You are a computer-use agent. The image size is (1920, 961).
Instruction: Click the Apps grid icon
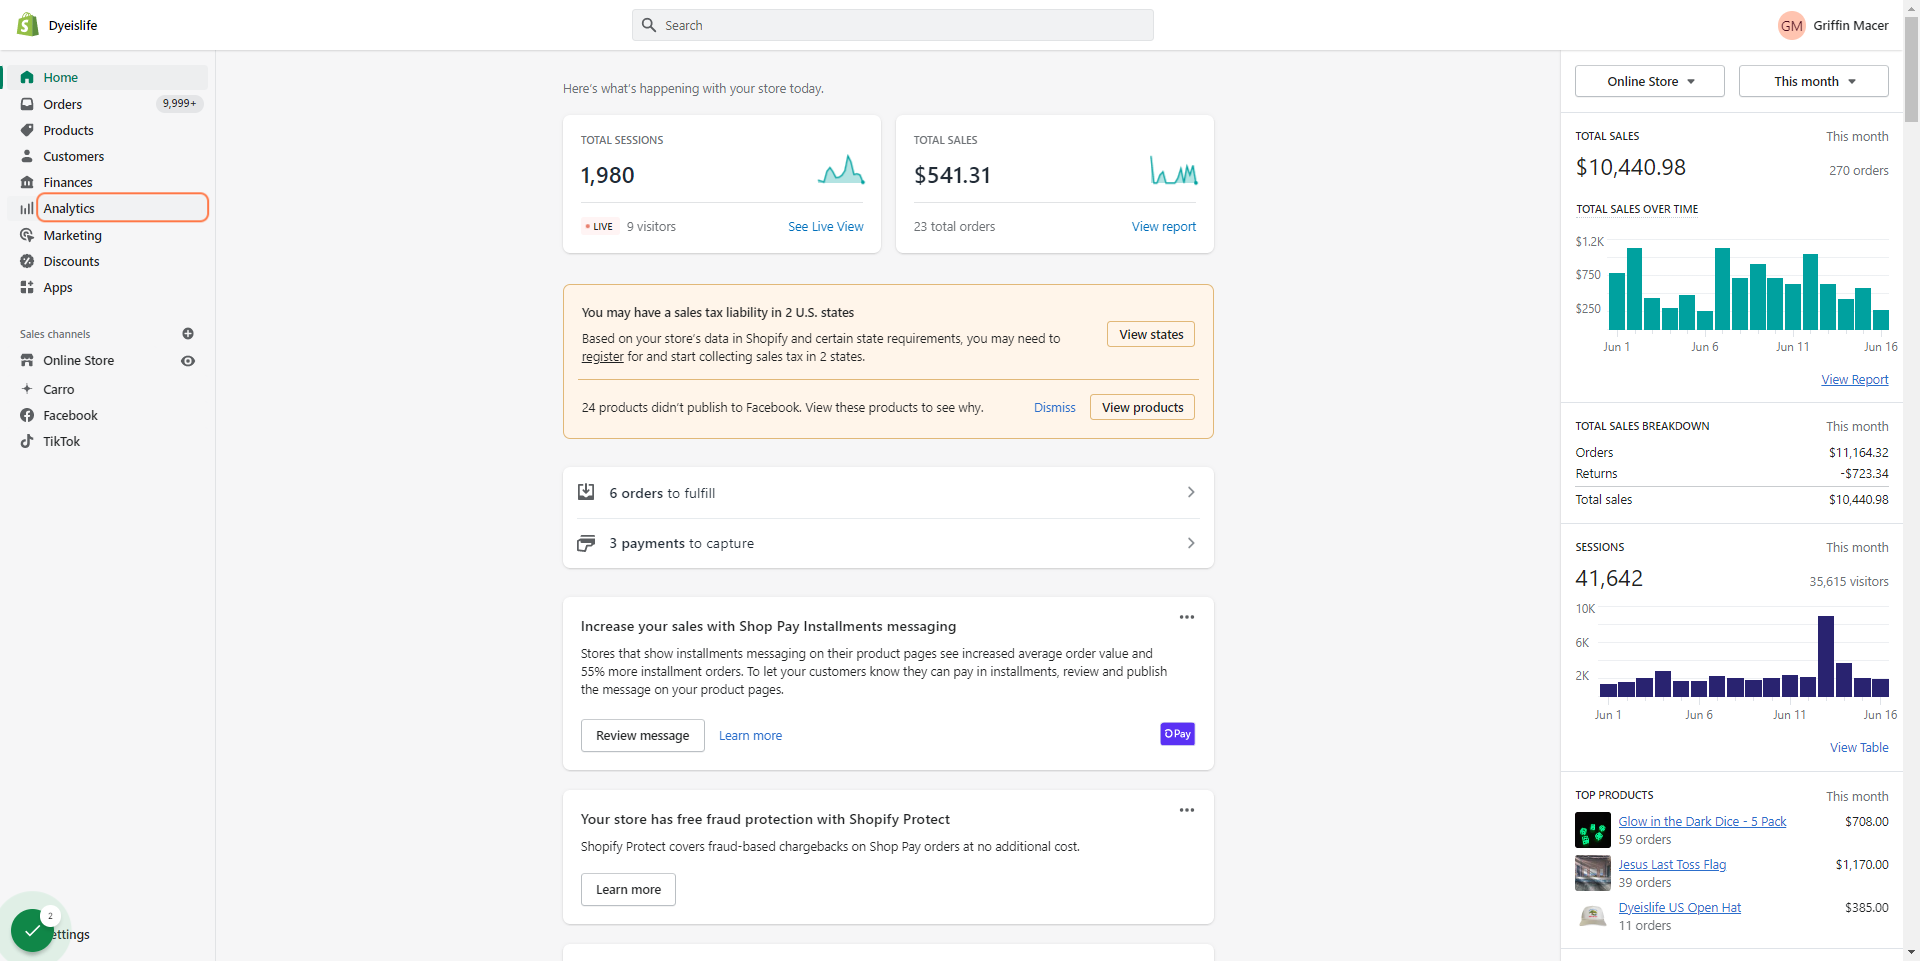pyautogui.click(x=27, y=287)
